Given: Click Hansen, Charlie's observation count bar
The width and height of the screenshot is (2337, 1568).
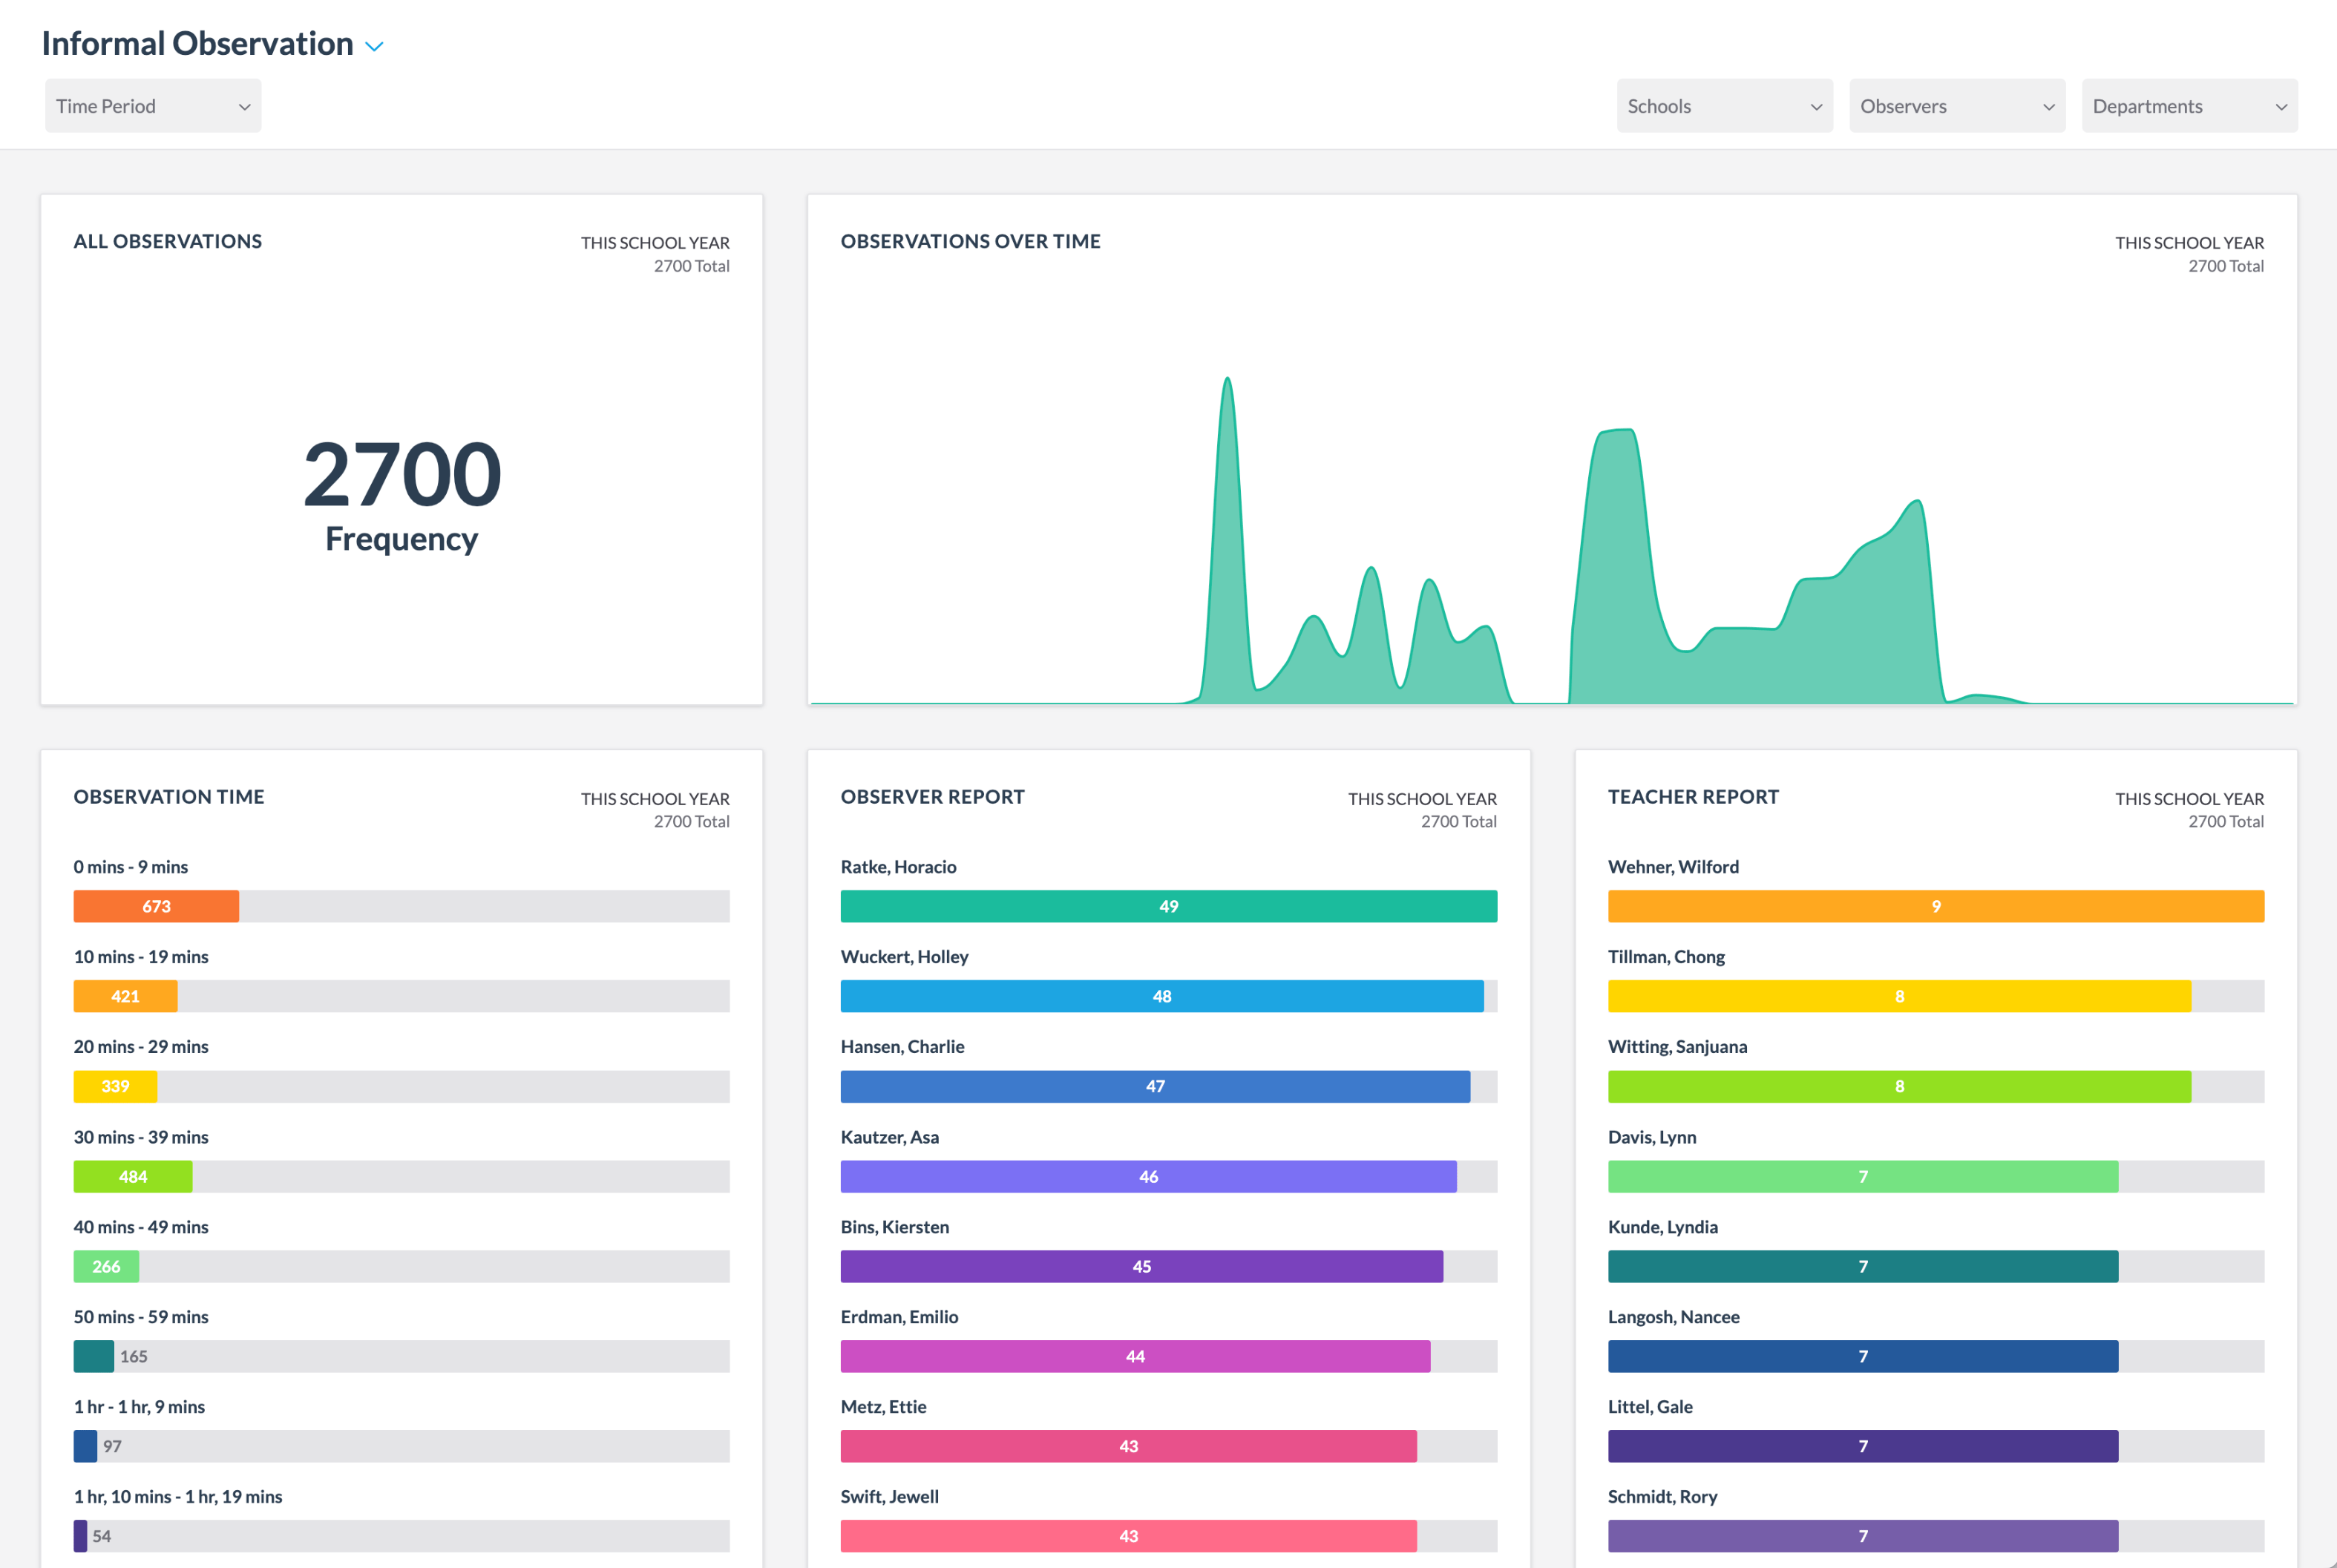Looking at the screenshot, I should point(1155,1086).
